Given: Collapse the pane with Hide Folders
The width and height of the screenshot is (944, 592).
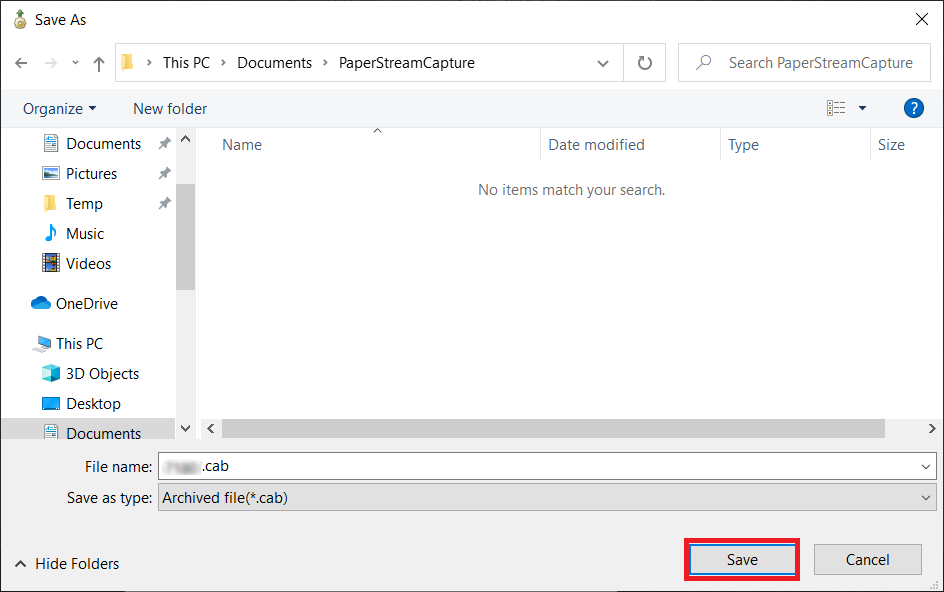Looking at the screenshot, I should tap(67, 564).
